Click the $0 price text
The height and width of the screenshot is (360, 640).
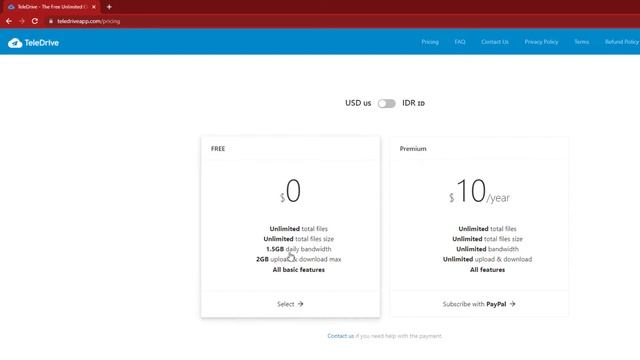(x=290, y=191)
